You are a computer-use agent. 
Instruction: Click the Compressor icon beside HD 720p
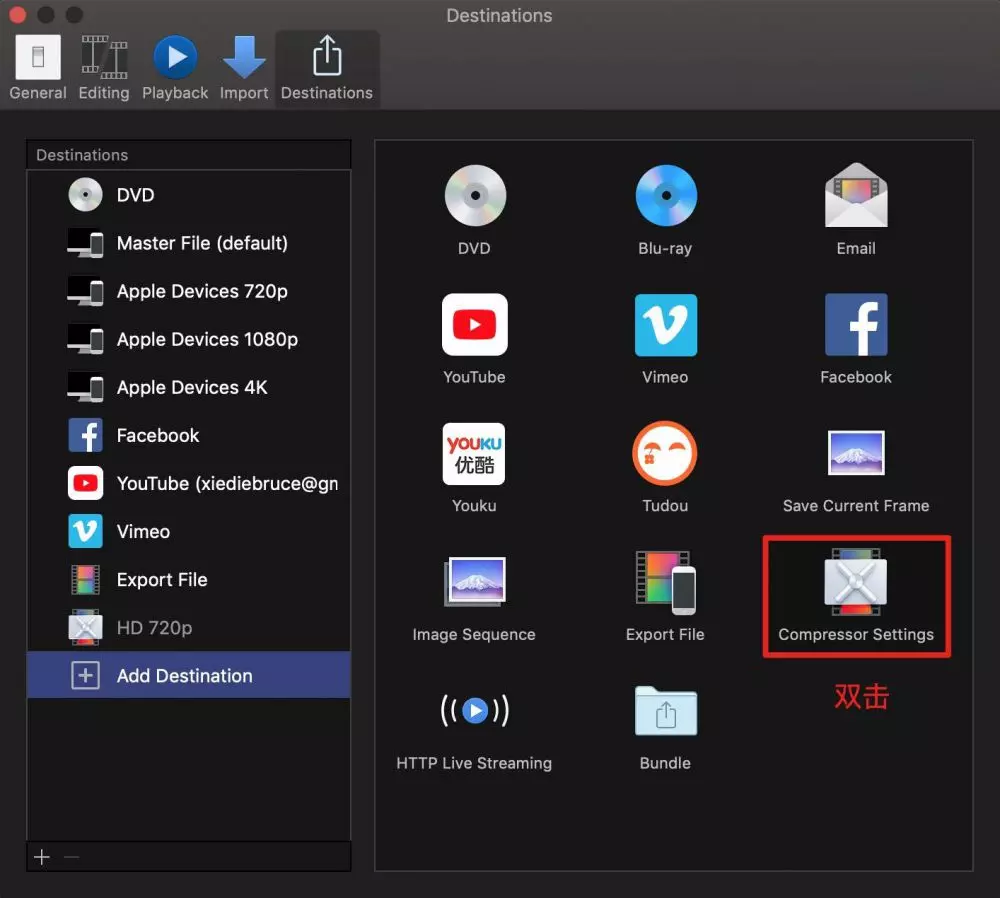[x=85, y=628]
